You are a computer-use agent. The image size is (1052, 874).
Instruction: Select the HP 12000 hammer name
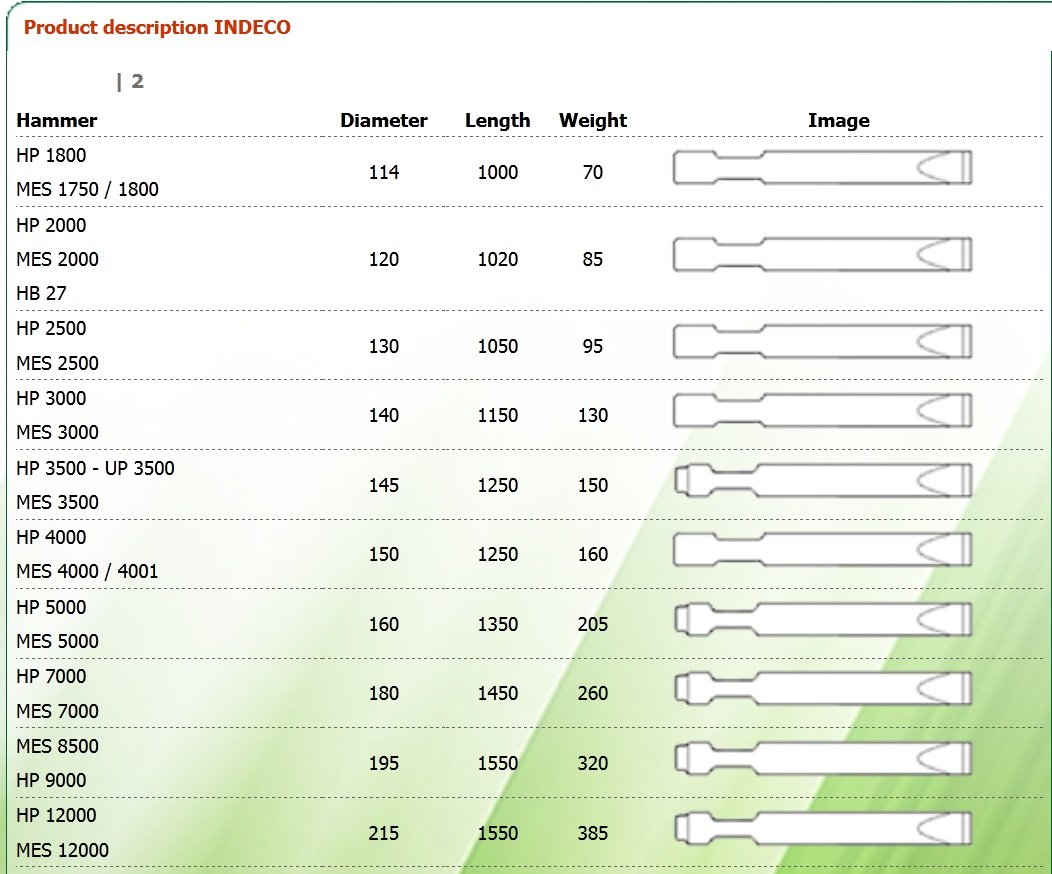(56, 815)
